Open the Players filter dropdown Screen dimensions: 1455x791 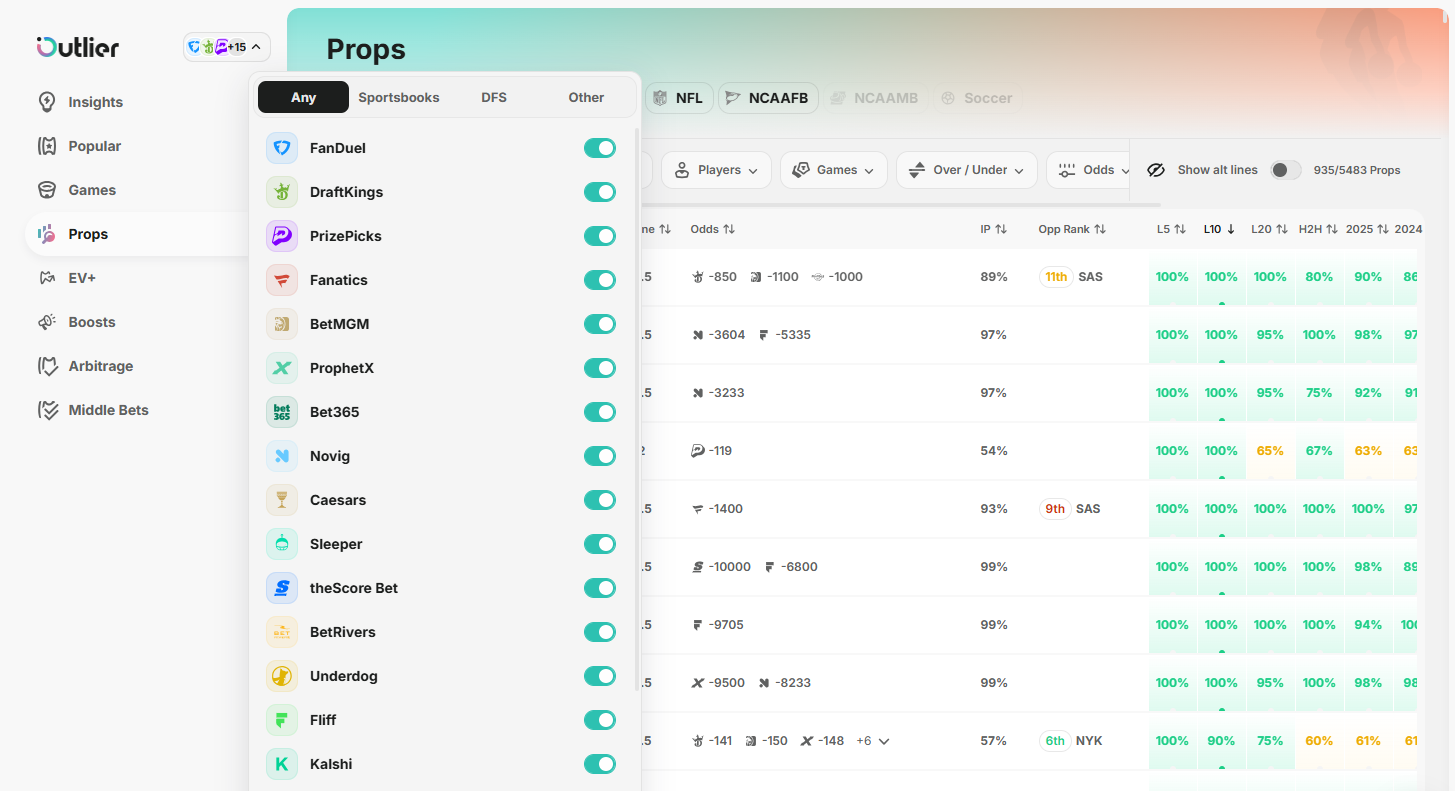click(x=716, y=170)
